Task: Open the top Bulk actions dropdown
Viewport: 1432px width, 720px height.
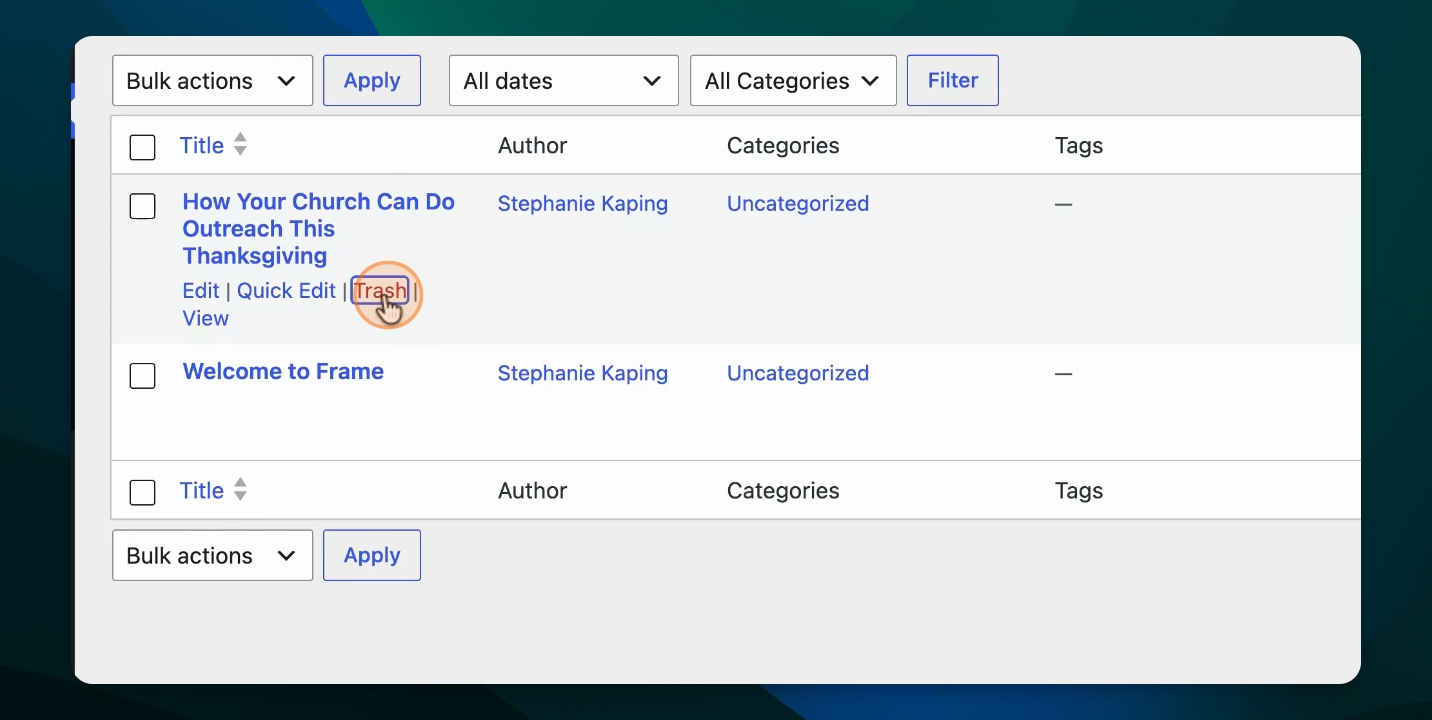Action: tap(212, 81)
